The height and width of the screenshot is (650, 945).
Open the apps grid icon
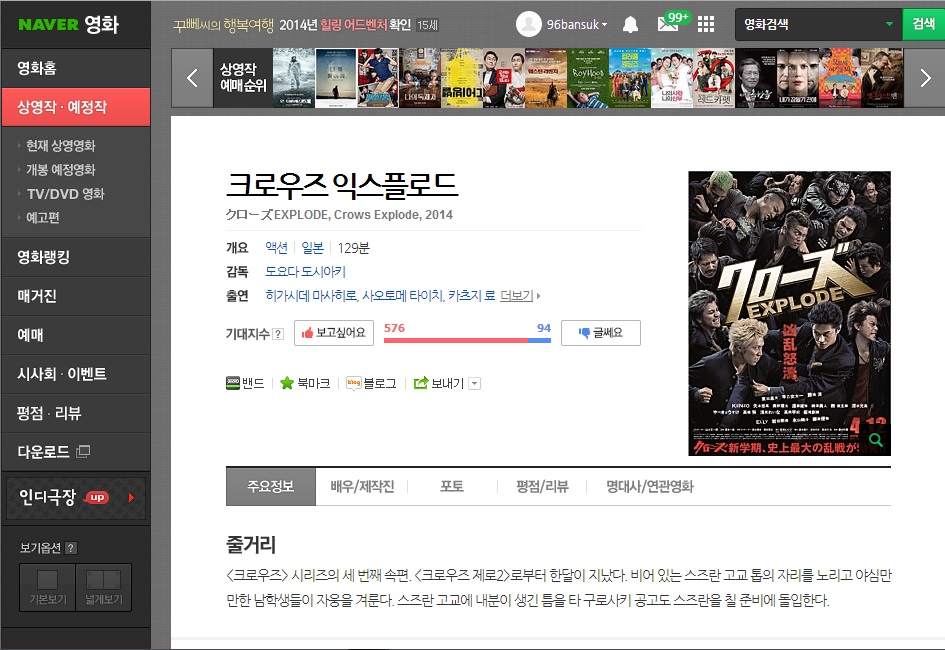(706, 24)
